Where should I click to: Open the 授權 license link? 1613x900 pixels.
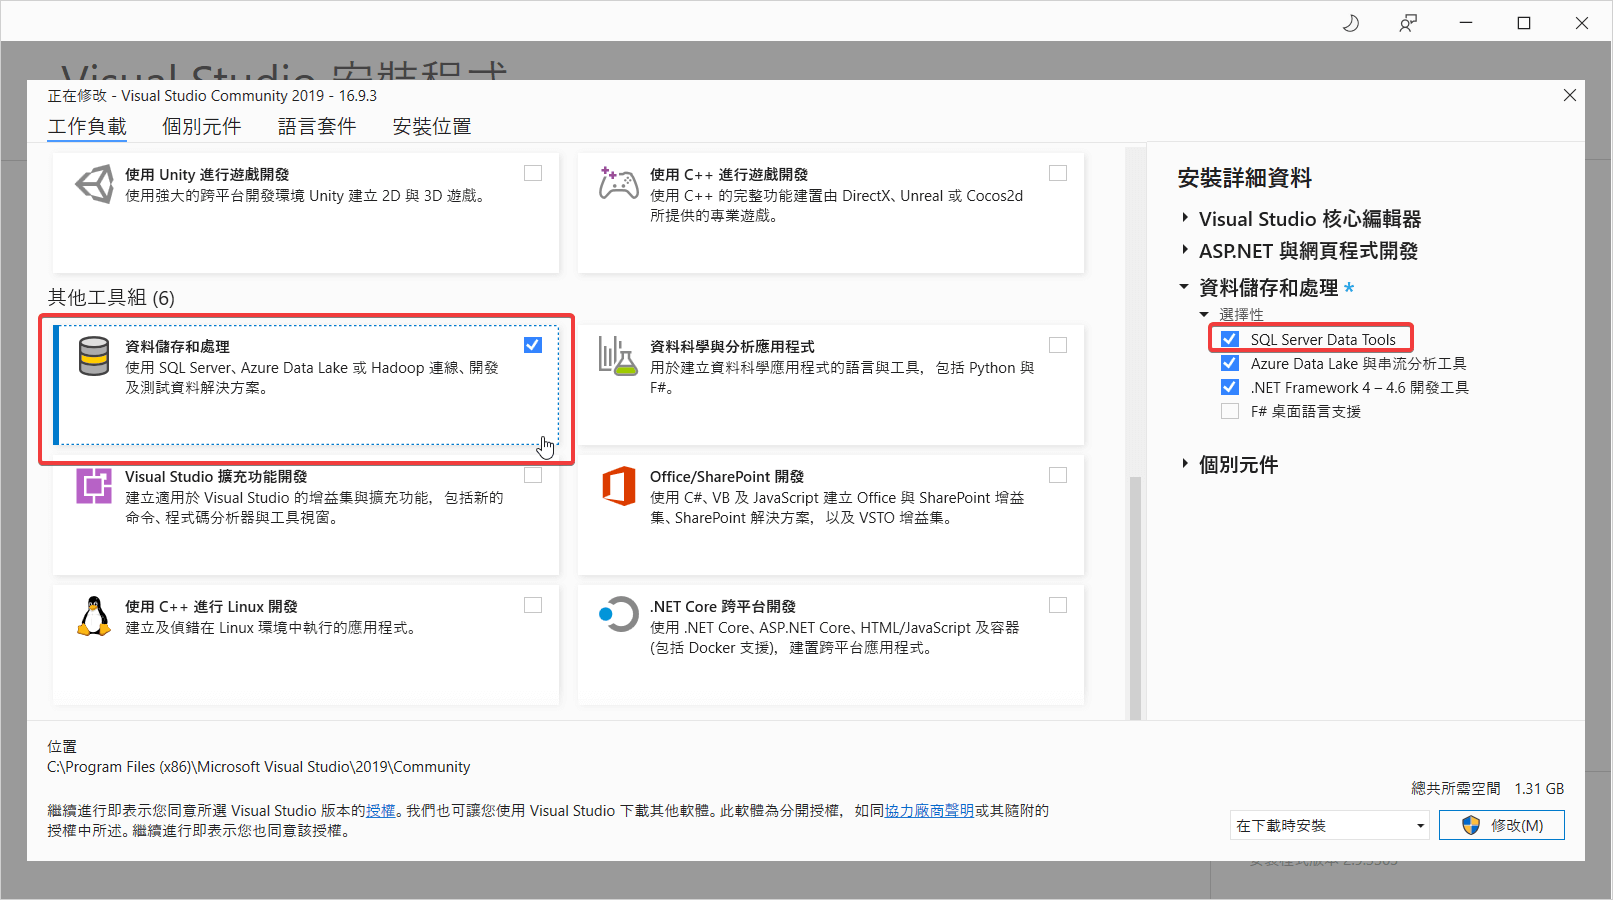point(380,810)
